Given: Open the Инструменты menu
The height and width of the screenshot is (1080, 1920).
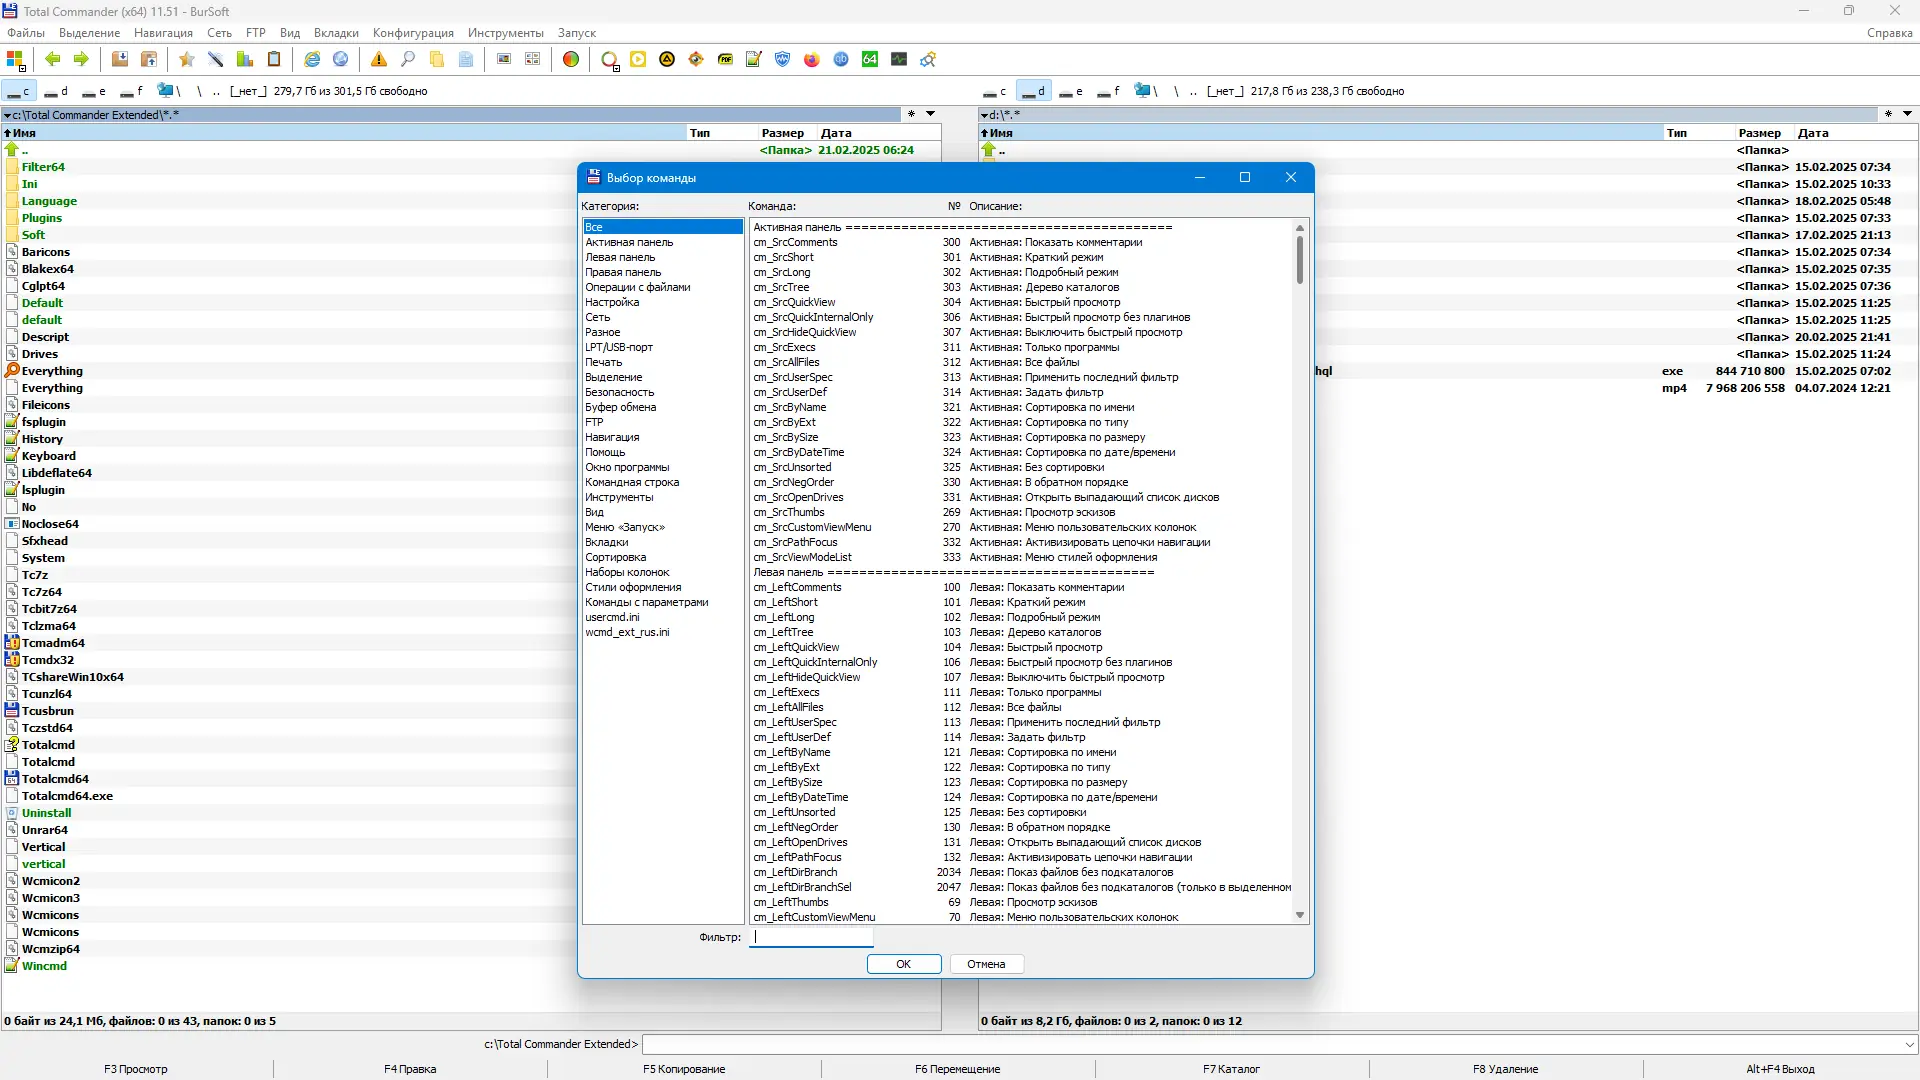Looking at the screenshot, I should [505, 33].
